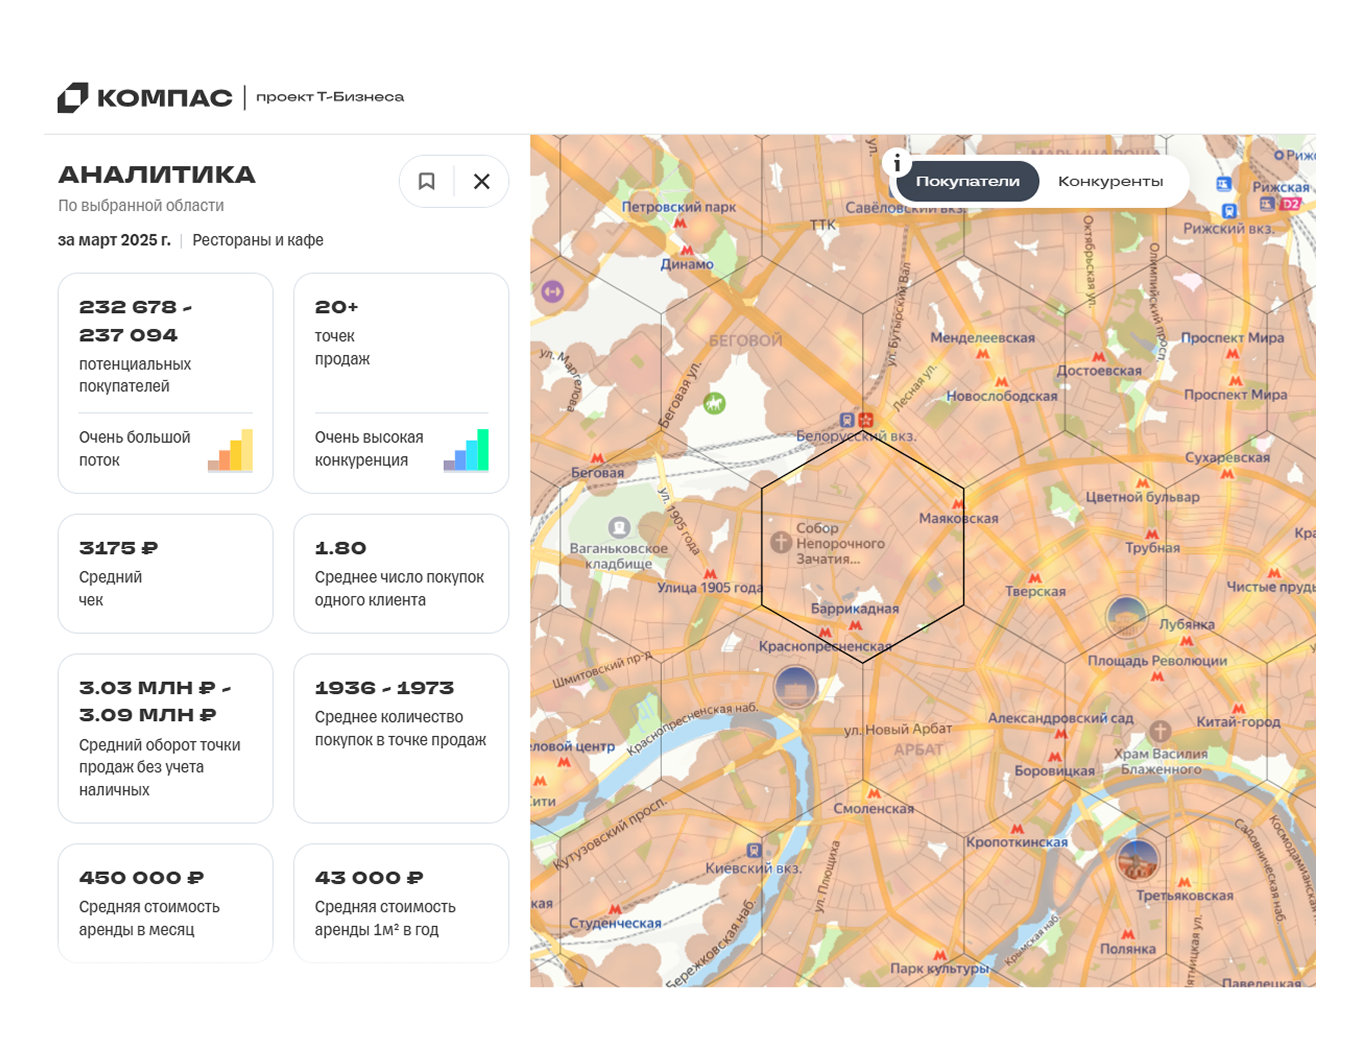Click the round landmark photo near Третьяковская
The height and width of the screenshot is (1053, 1360).
pyautogui.click(x=1137, y=860)
